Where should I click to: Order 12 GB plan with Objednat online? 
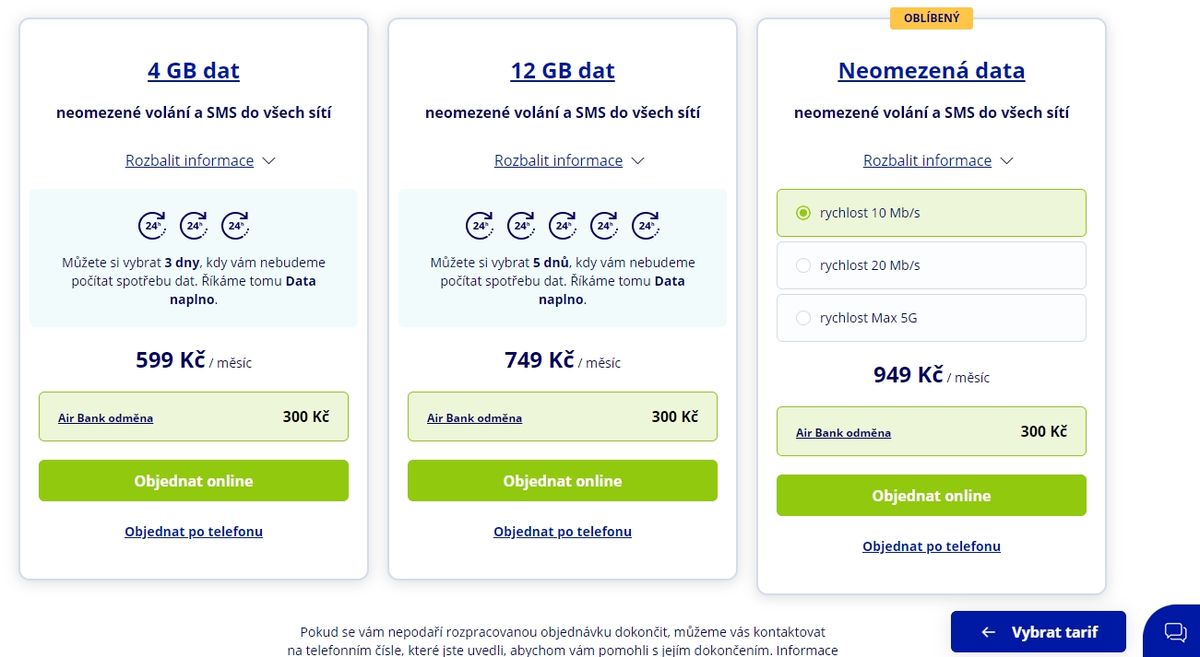[x=563, y=481]
